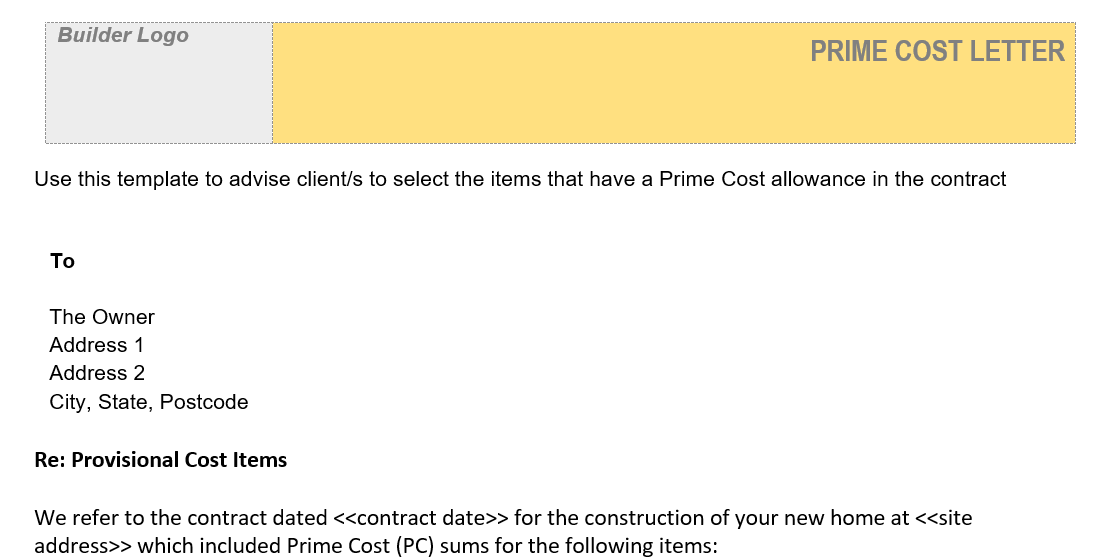The height and width of the screenshot is (558, 1110).
Task: Click the <<contract date>> placeholder
Action: pyautogui.click(x=421, y=518)
